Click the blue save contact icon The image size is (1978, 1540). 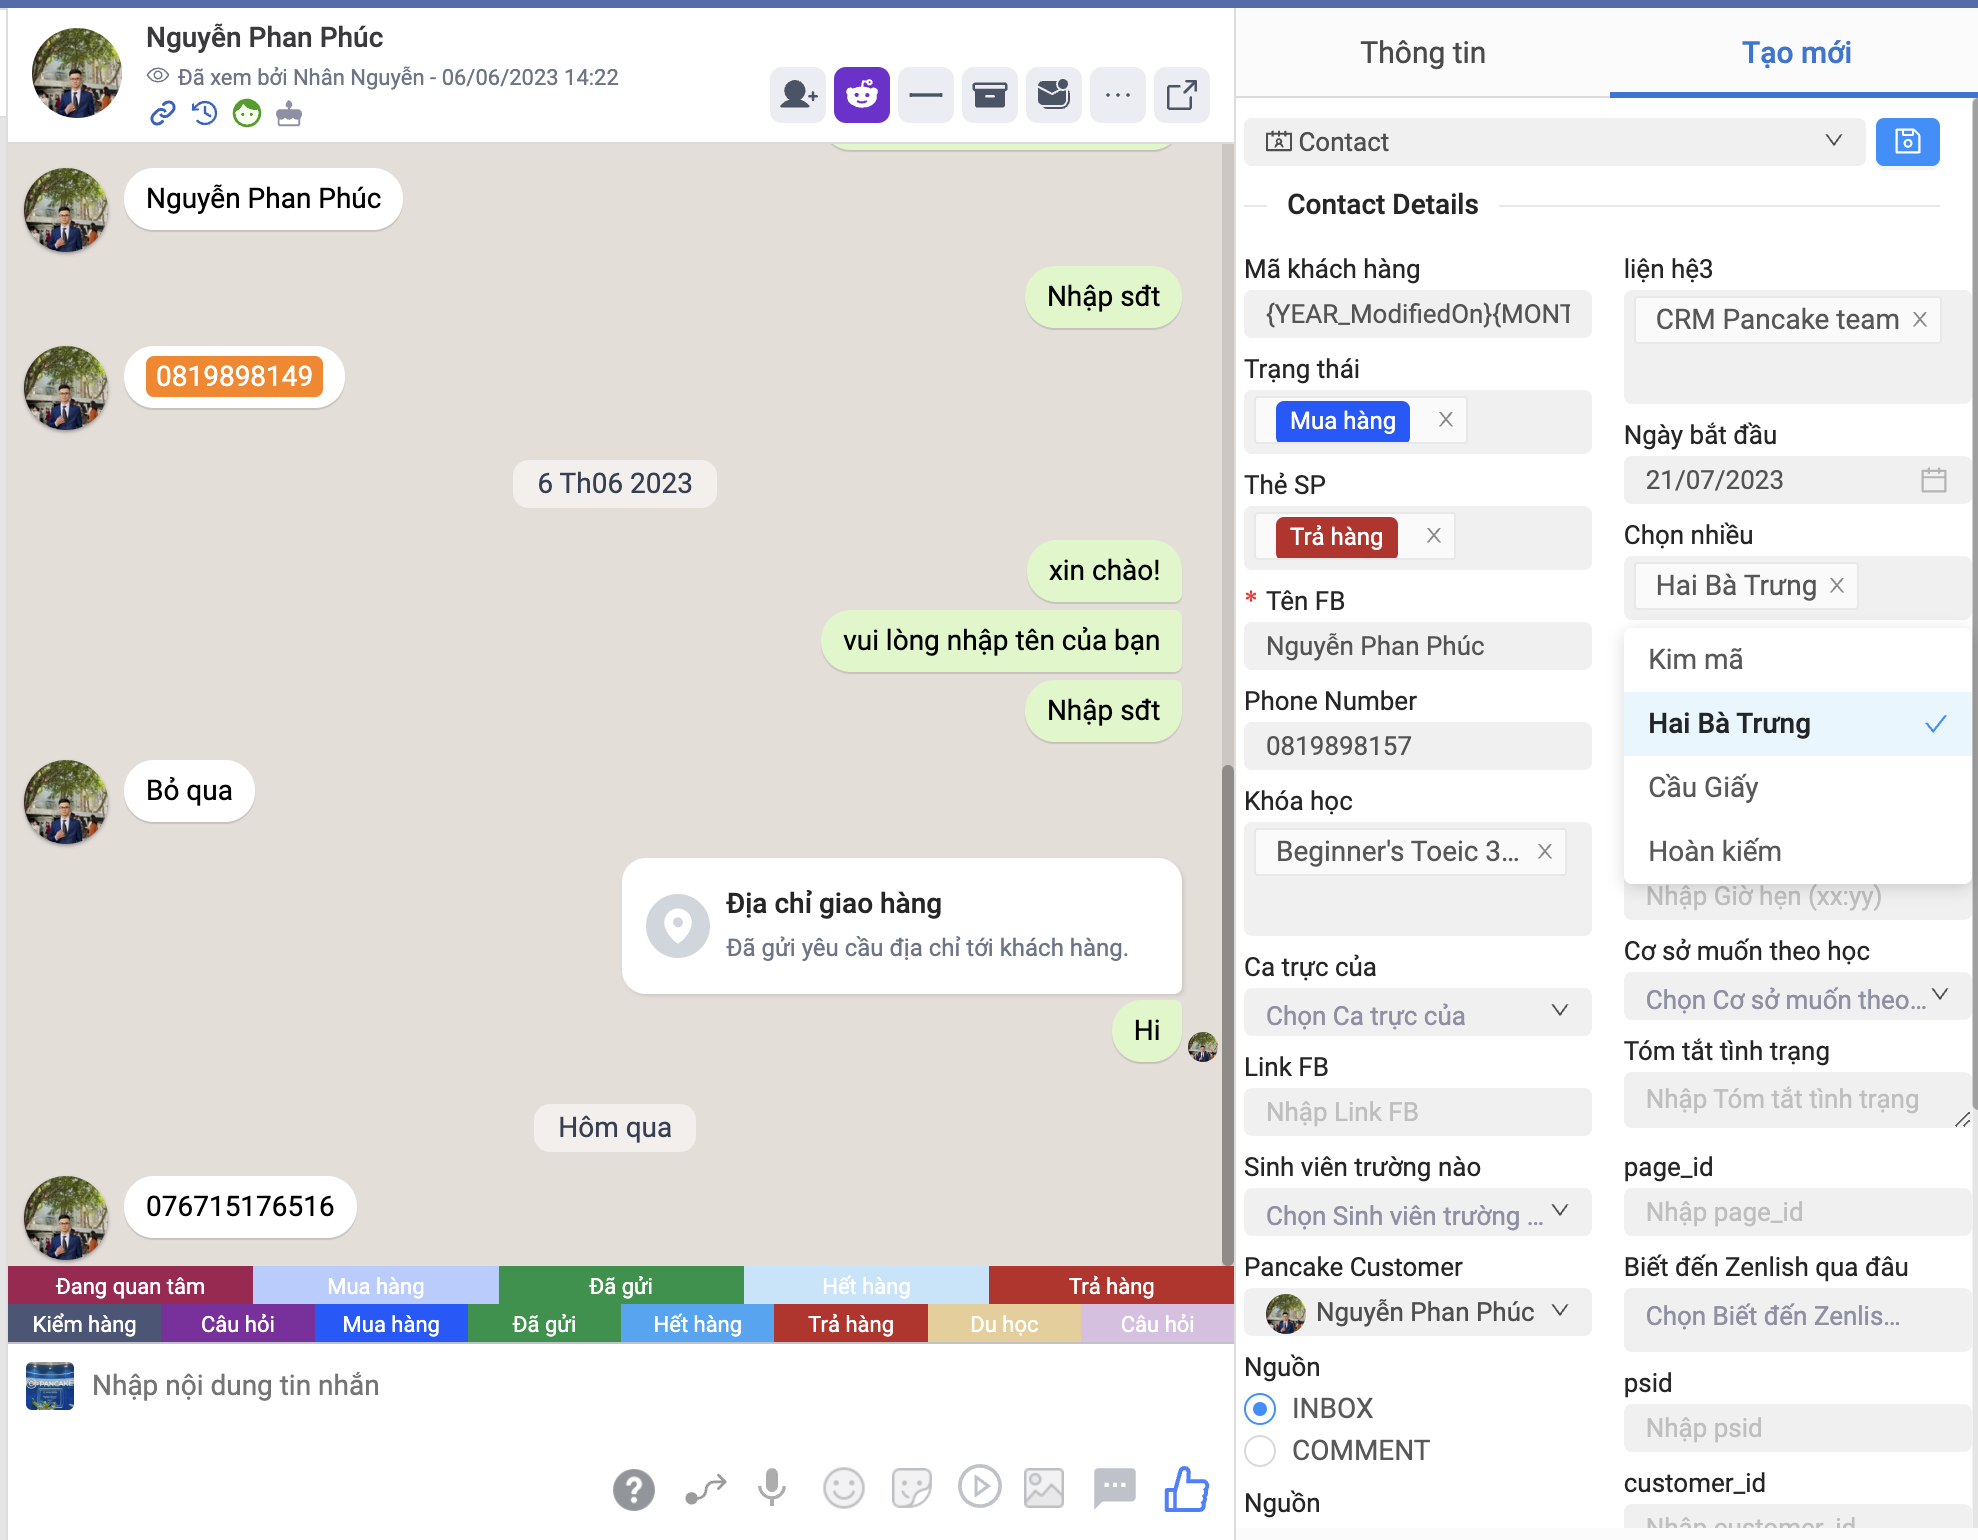(1906, 142)
